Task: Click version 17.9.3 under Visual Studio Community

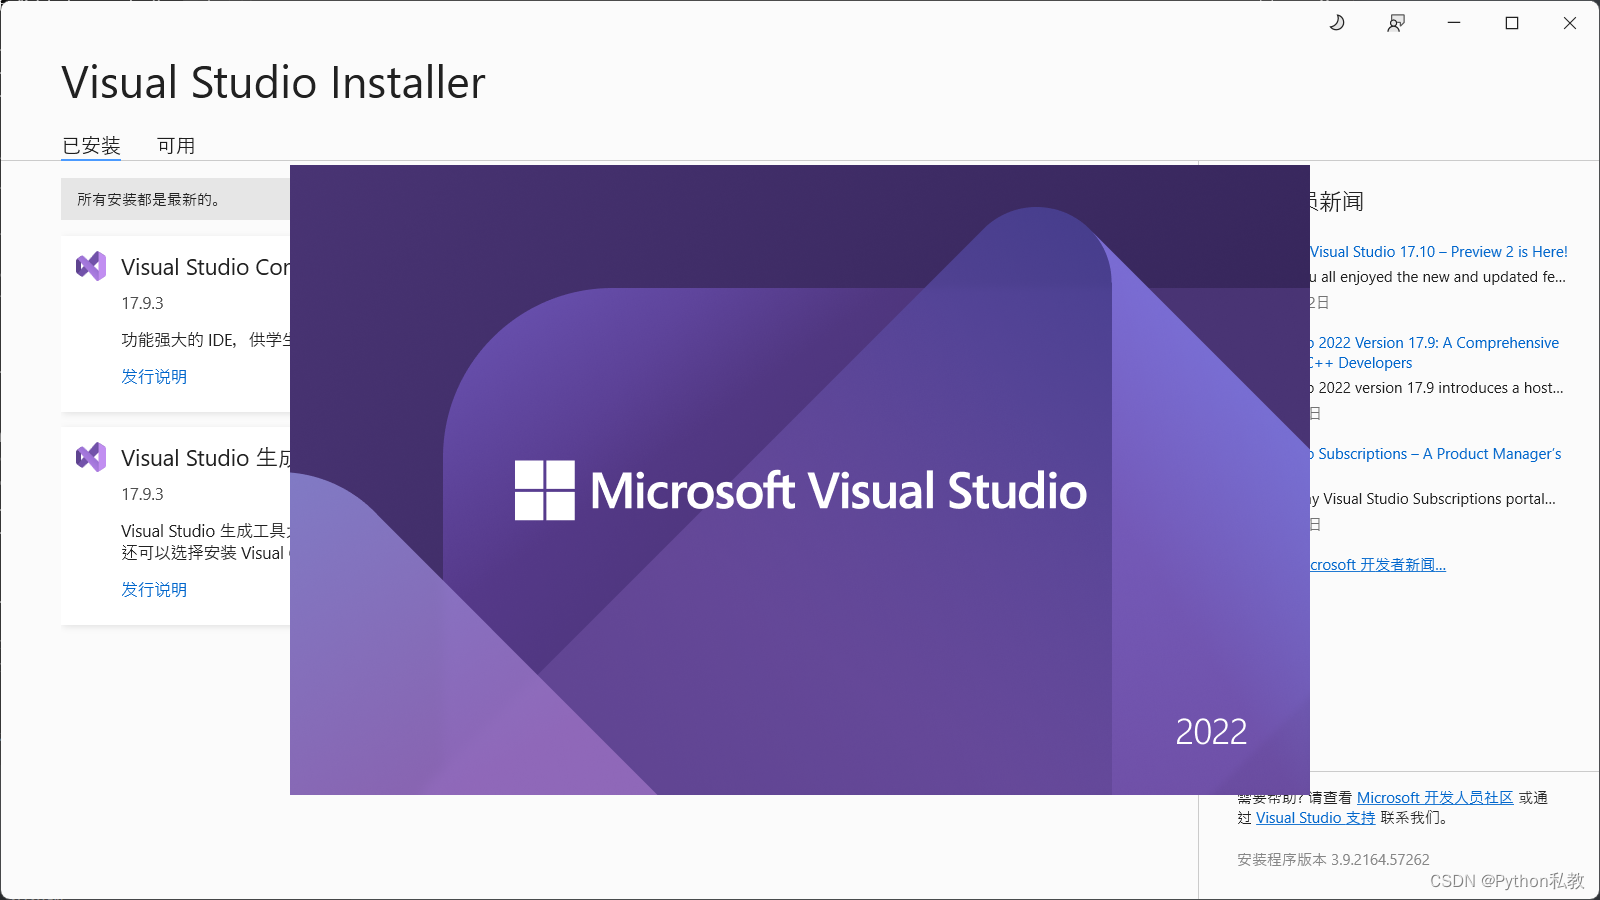Action: (142, 303)
